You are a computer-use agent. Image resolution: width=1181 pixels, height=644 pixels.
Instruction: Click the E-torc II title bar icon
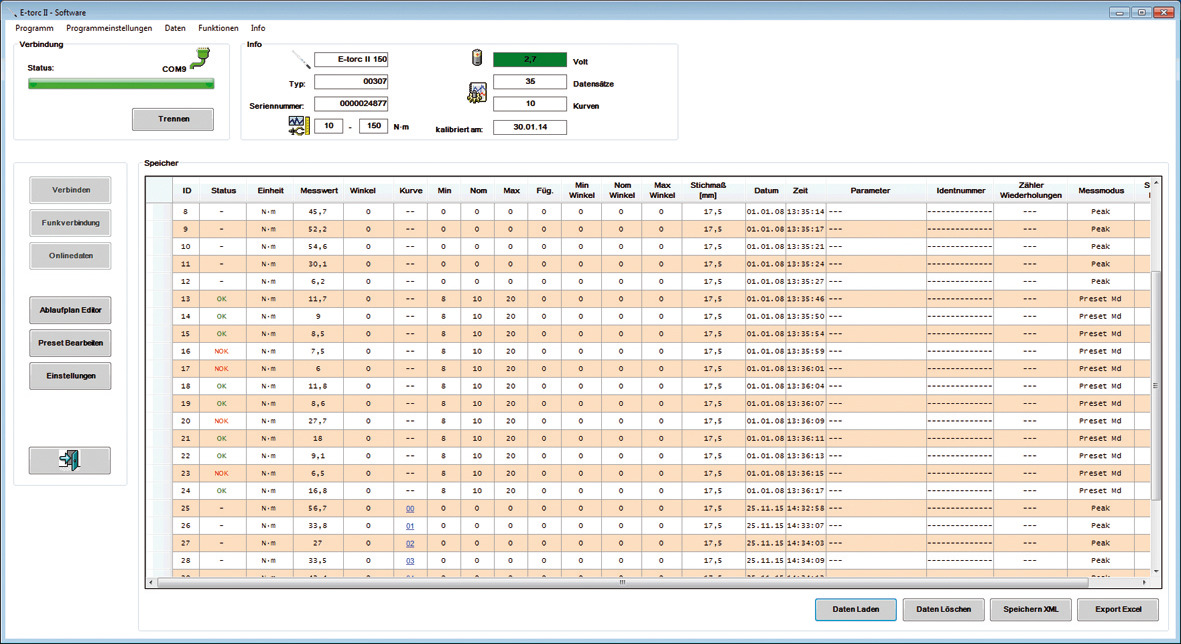click(x=10, y=11)
